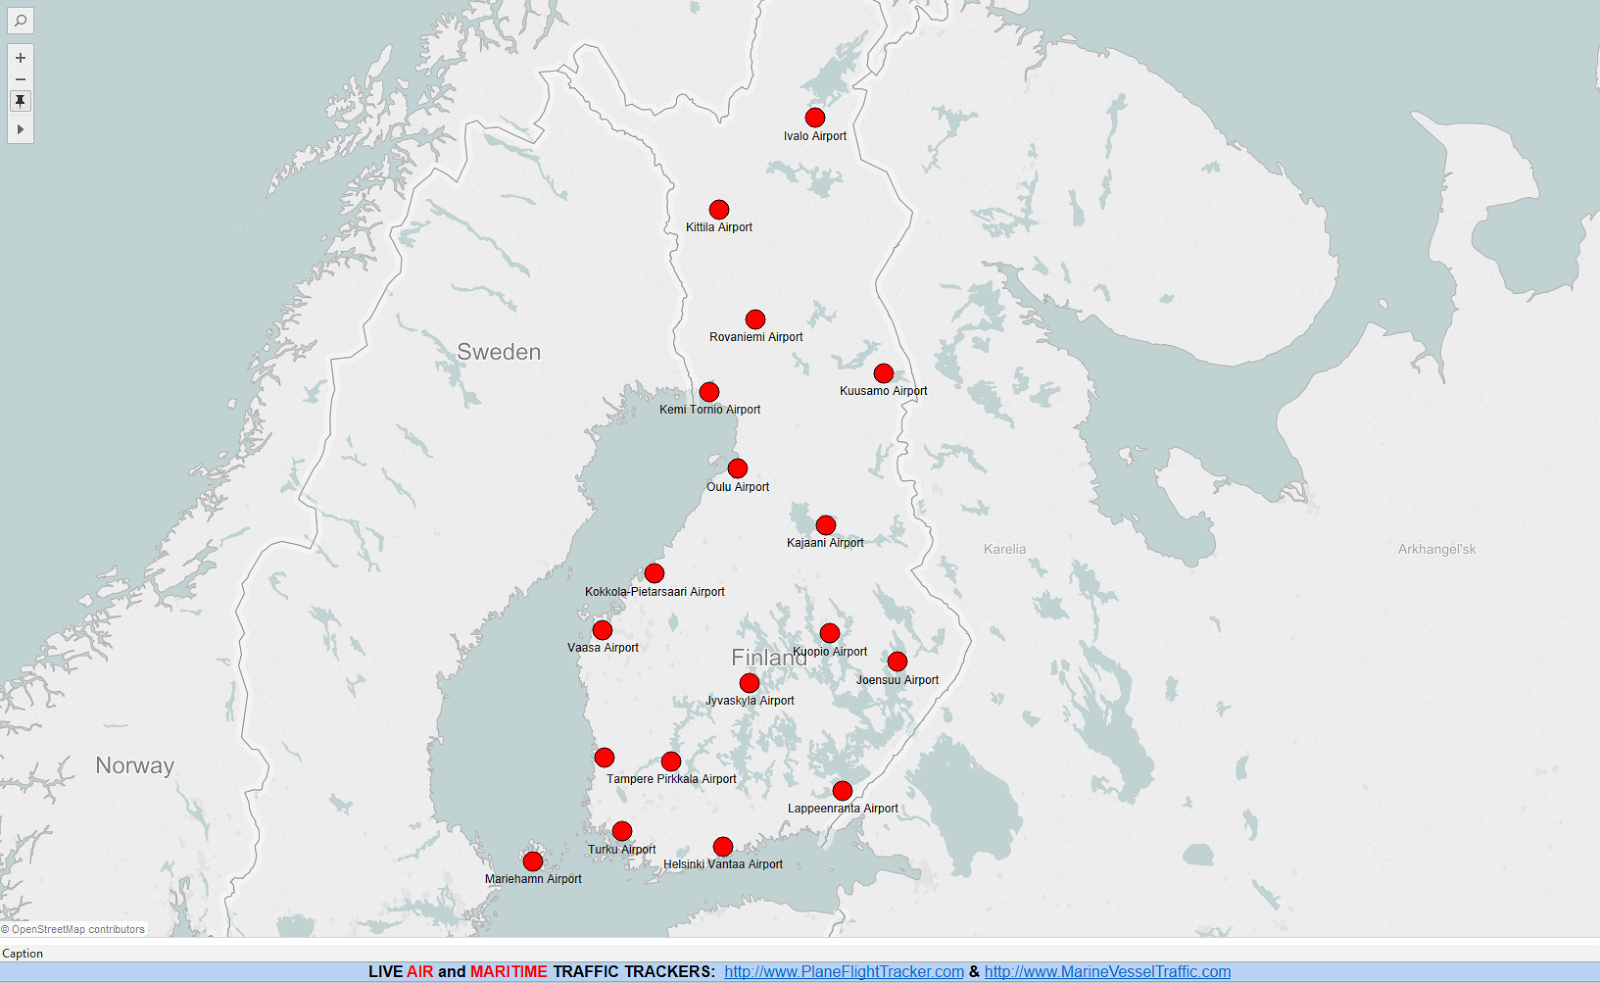Open the map search tool
This screenshot has width=1600, height=983.
coord(21,21)
